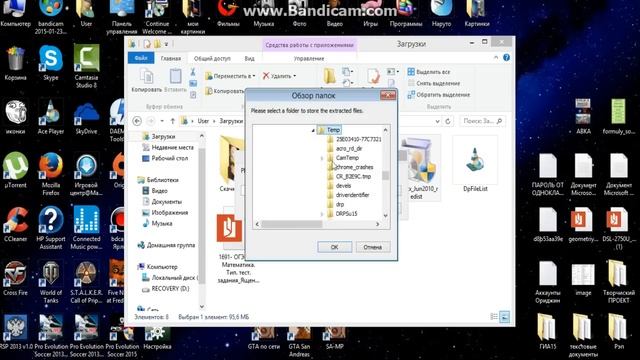
Task: Switch to Общий доступ ribbon tab
Action: [x=212, y=58]
